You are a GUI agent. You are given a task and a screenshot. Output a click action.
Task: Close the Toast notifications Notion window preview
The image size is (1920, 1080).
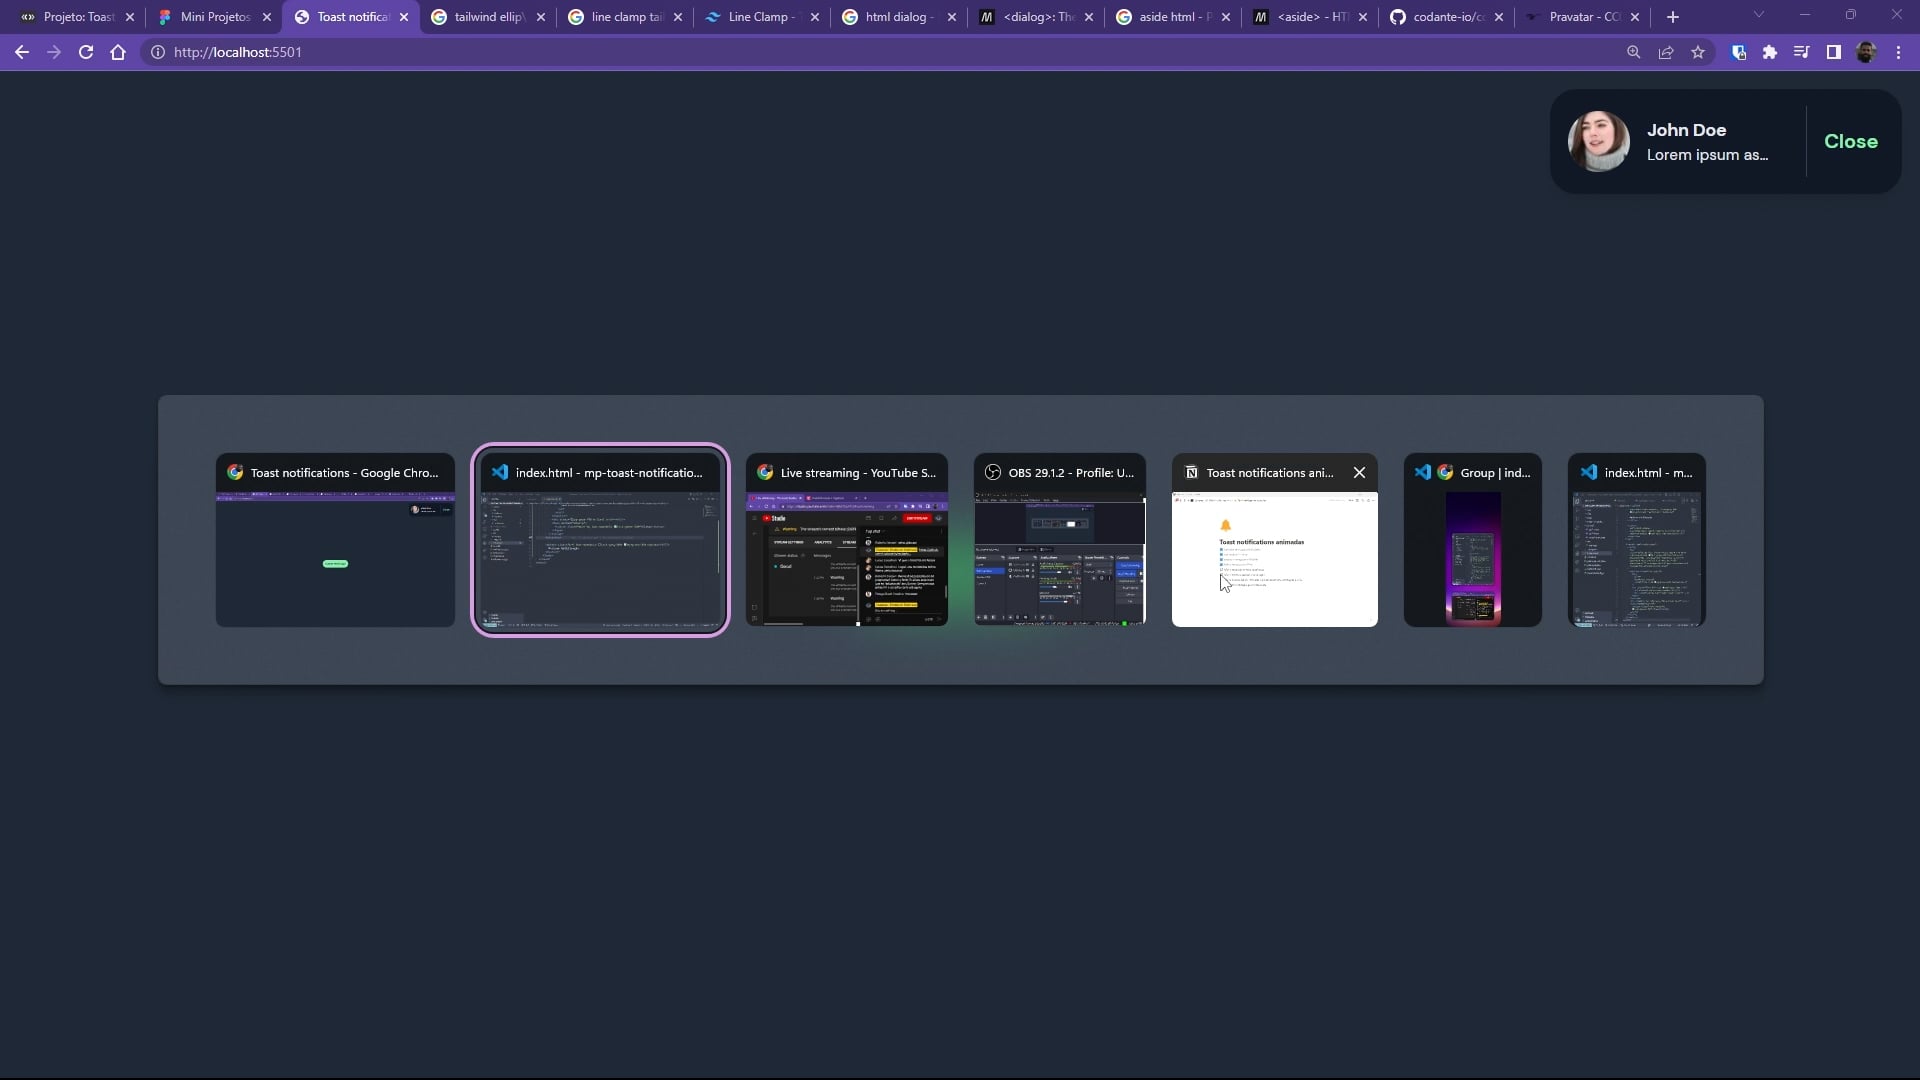(x=1359, y=473)
